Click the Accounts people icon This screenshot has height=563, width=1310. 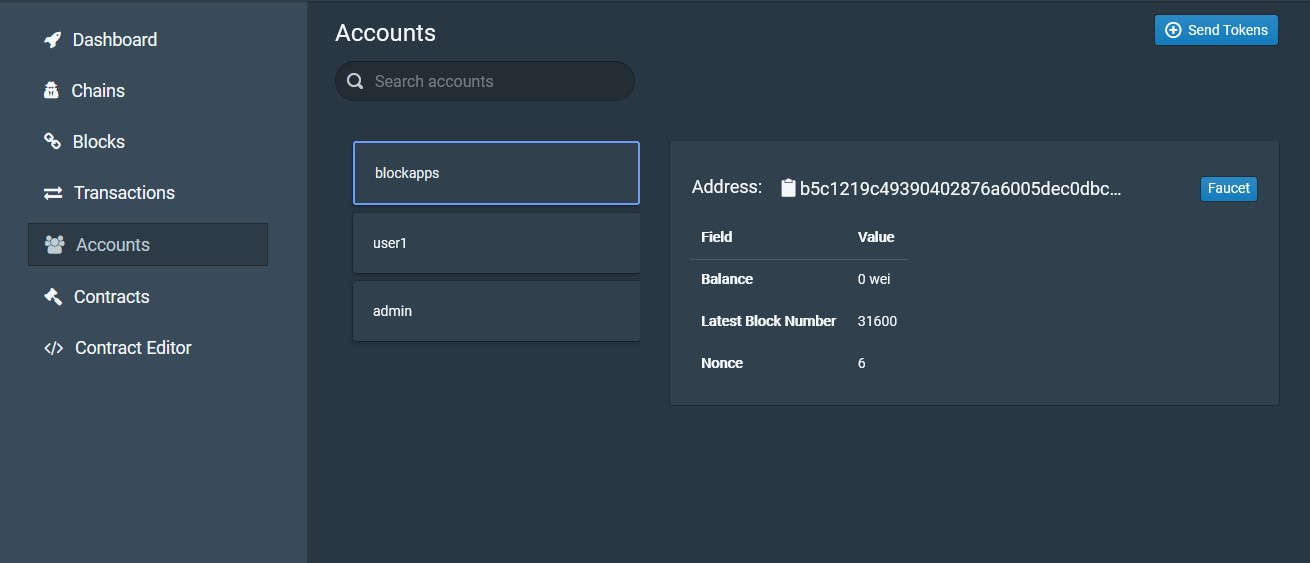click(54, 244)
